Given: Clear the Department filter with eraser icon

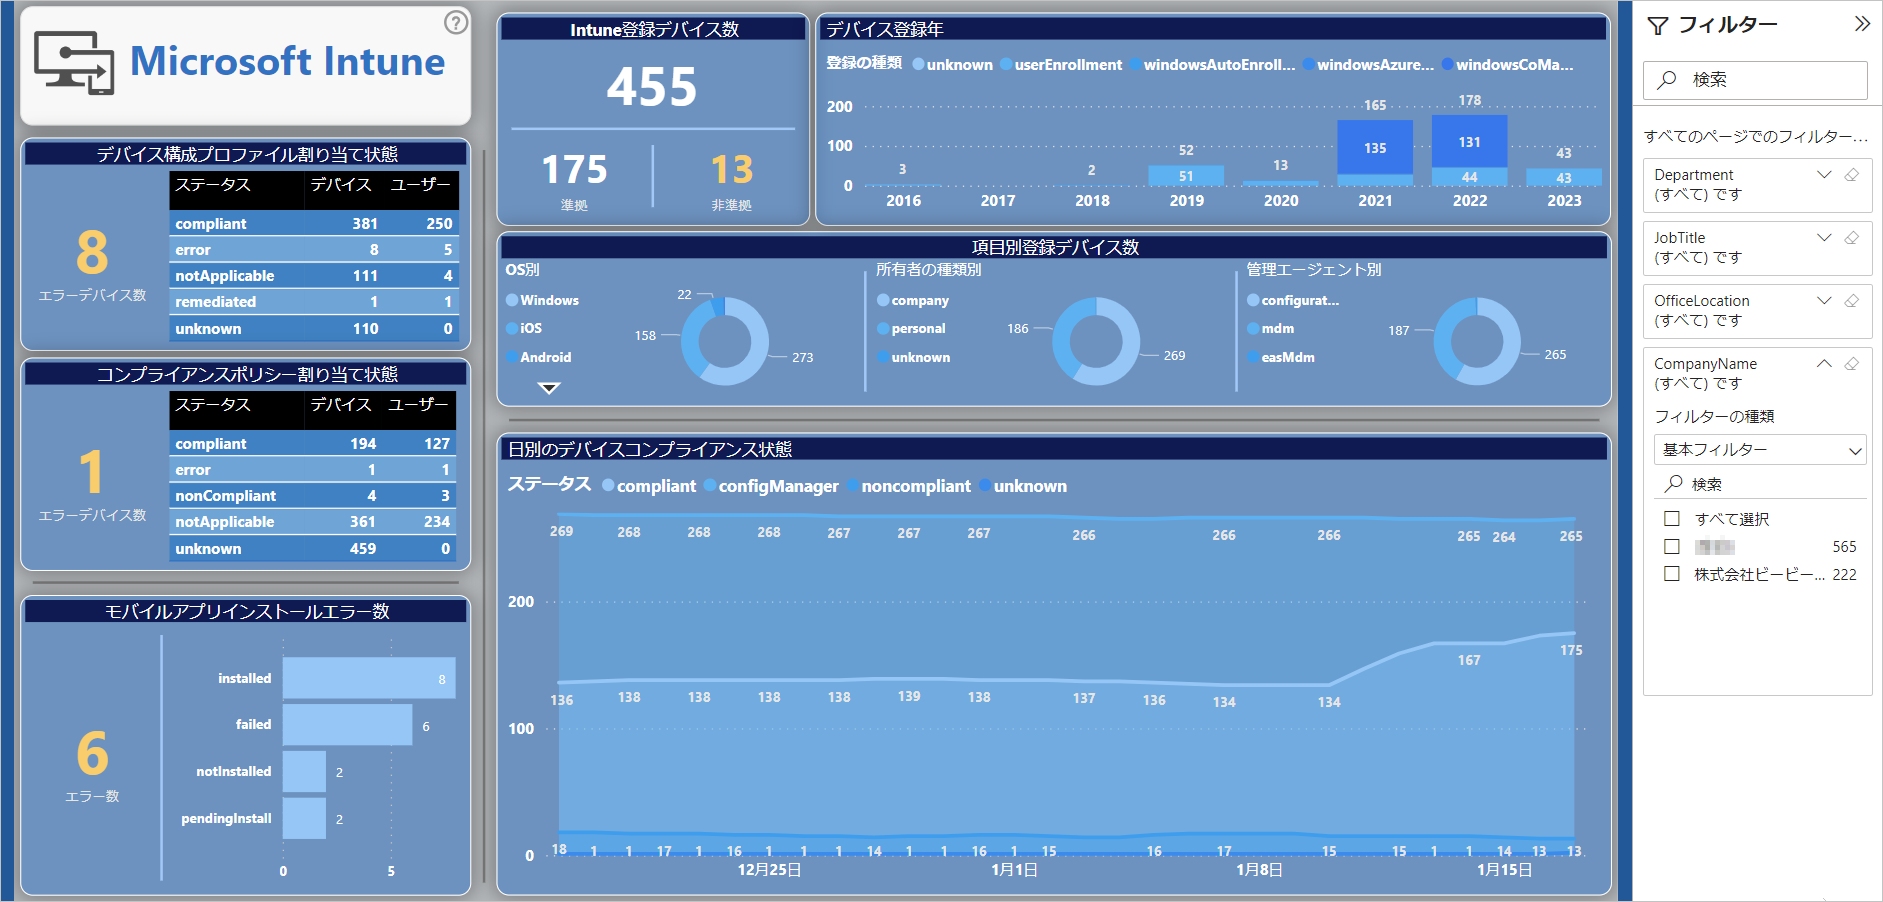Looking at the screenshot, I should tap(1852, 175).
